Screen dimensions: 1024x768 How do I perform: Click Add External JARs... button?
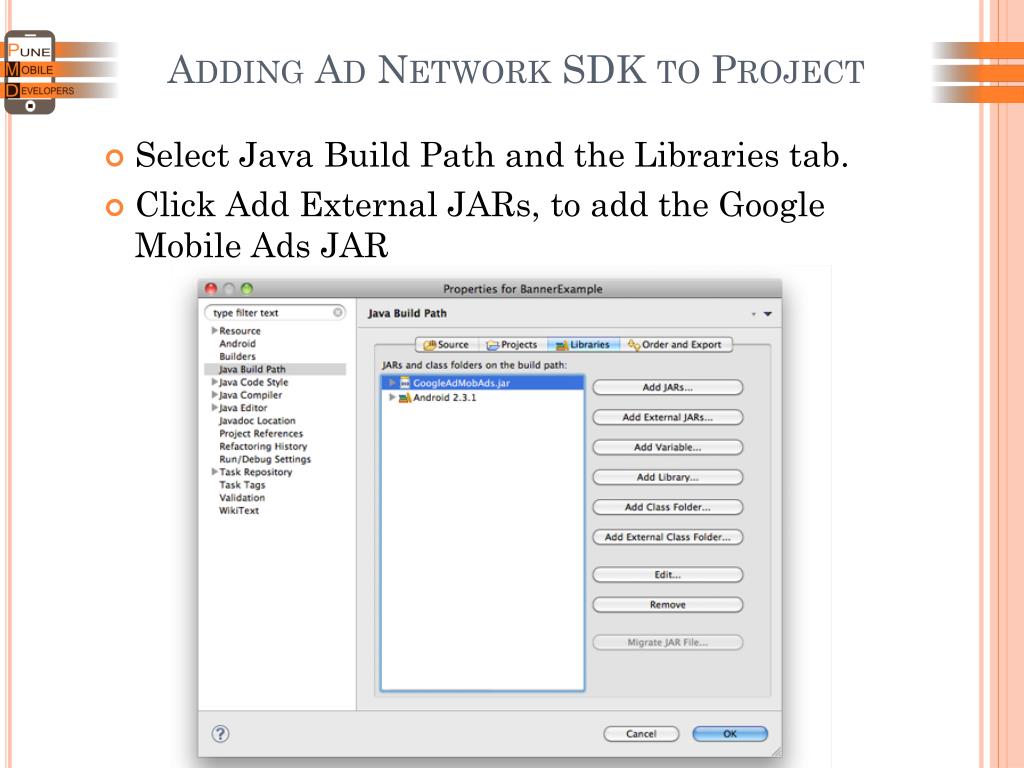point(667,417)
